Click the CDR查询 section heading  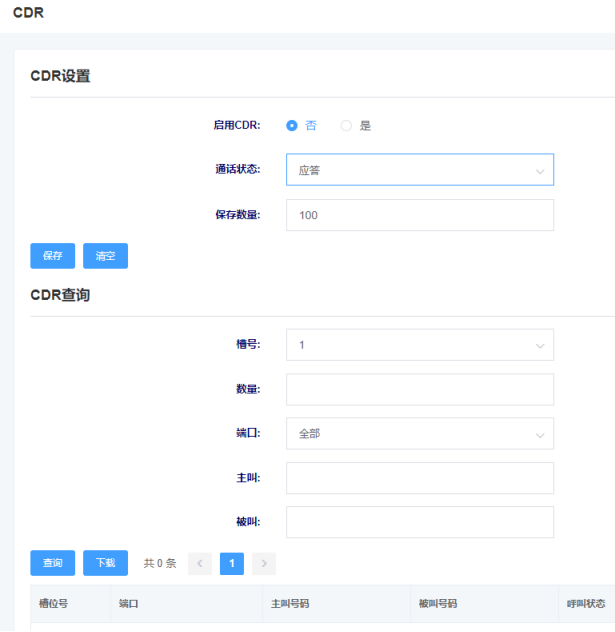pos(60,295)
